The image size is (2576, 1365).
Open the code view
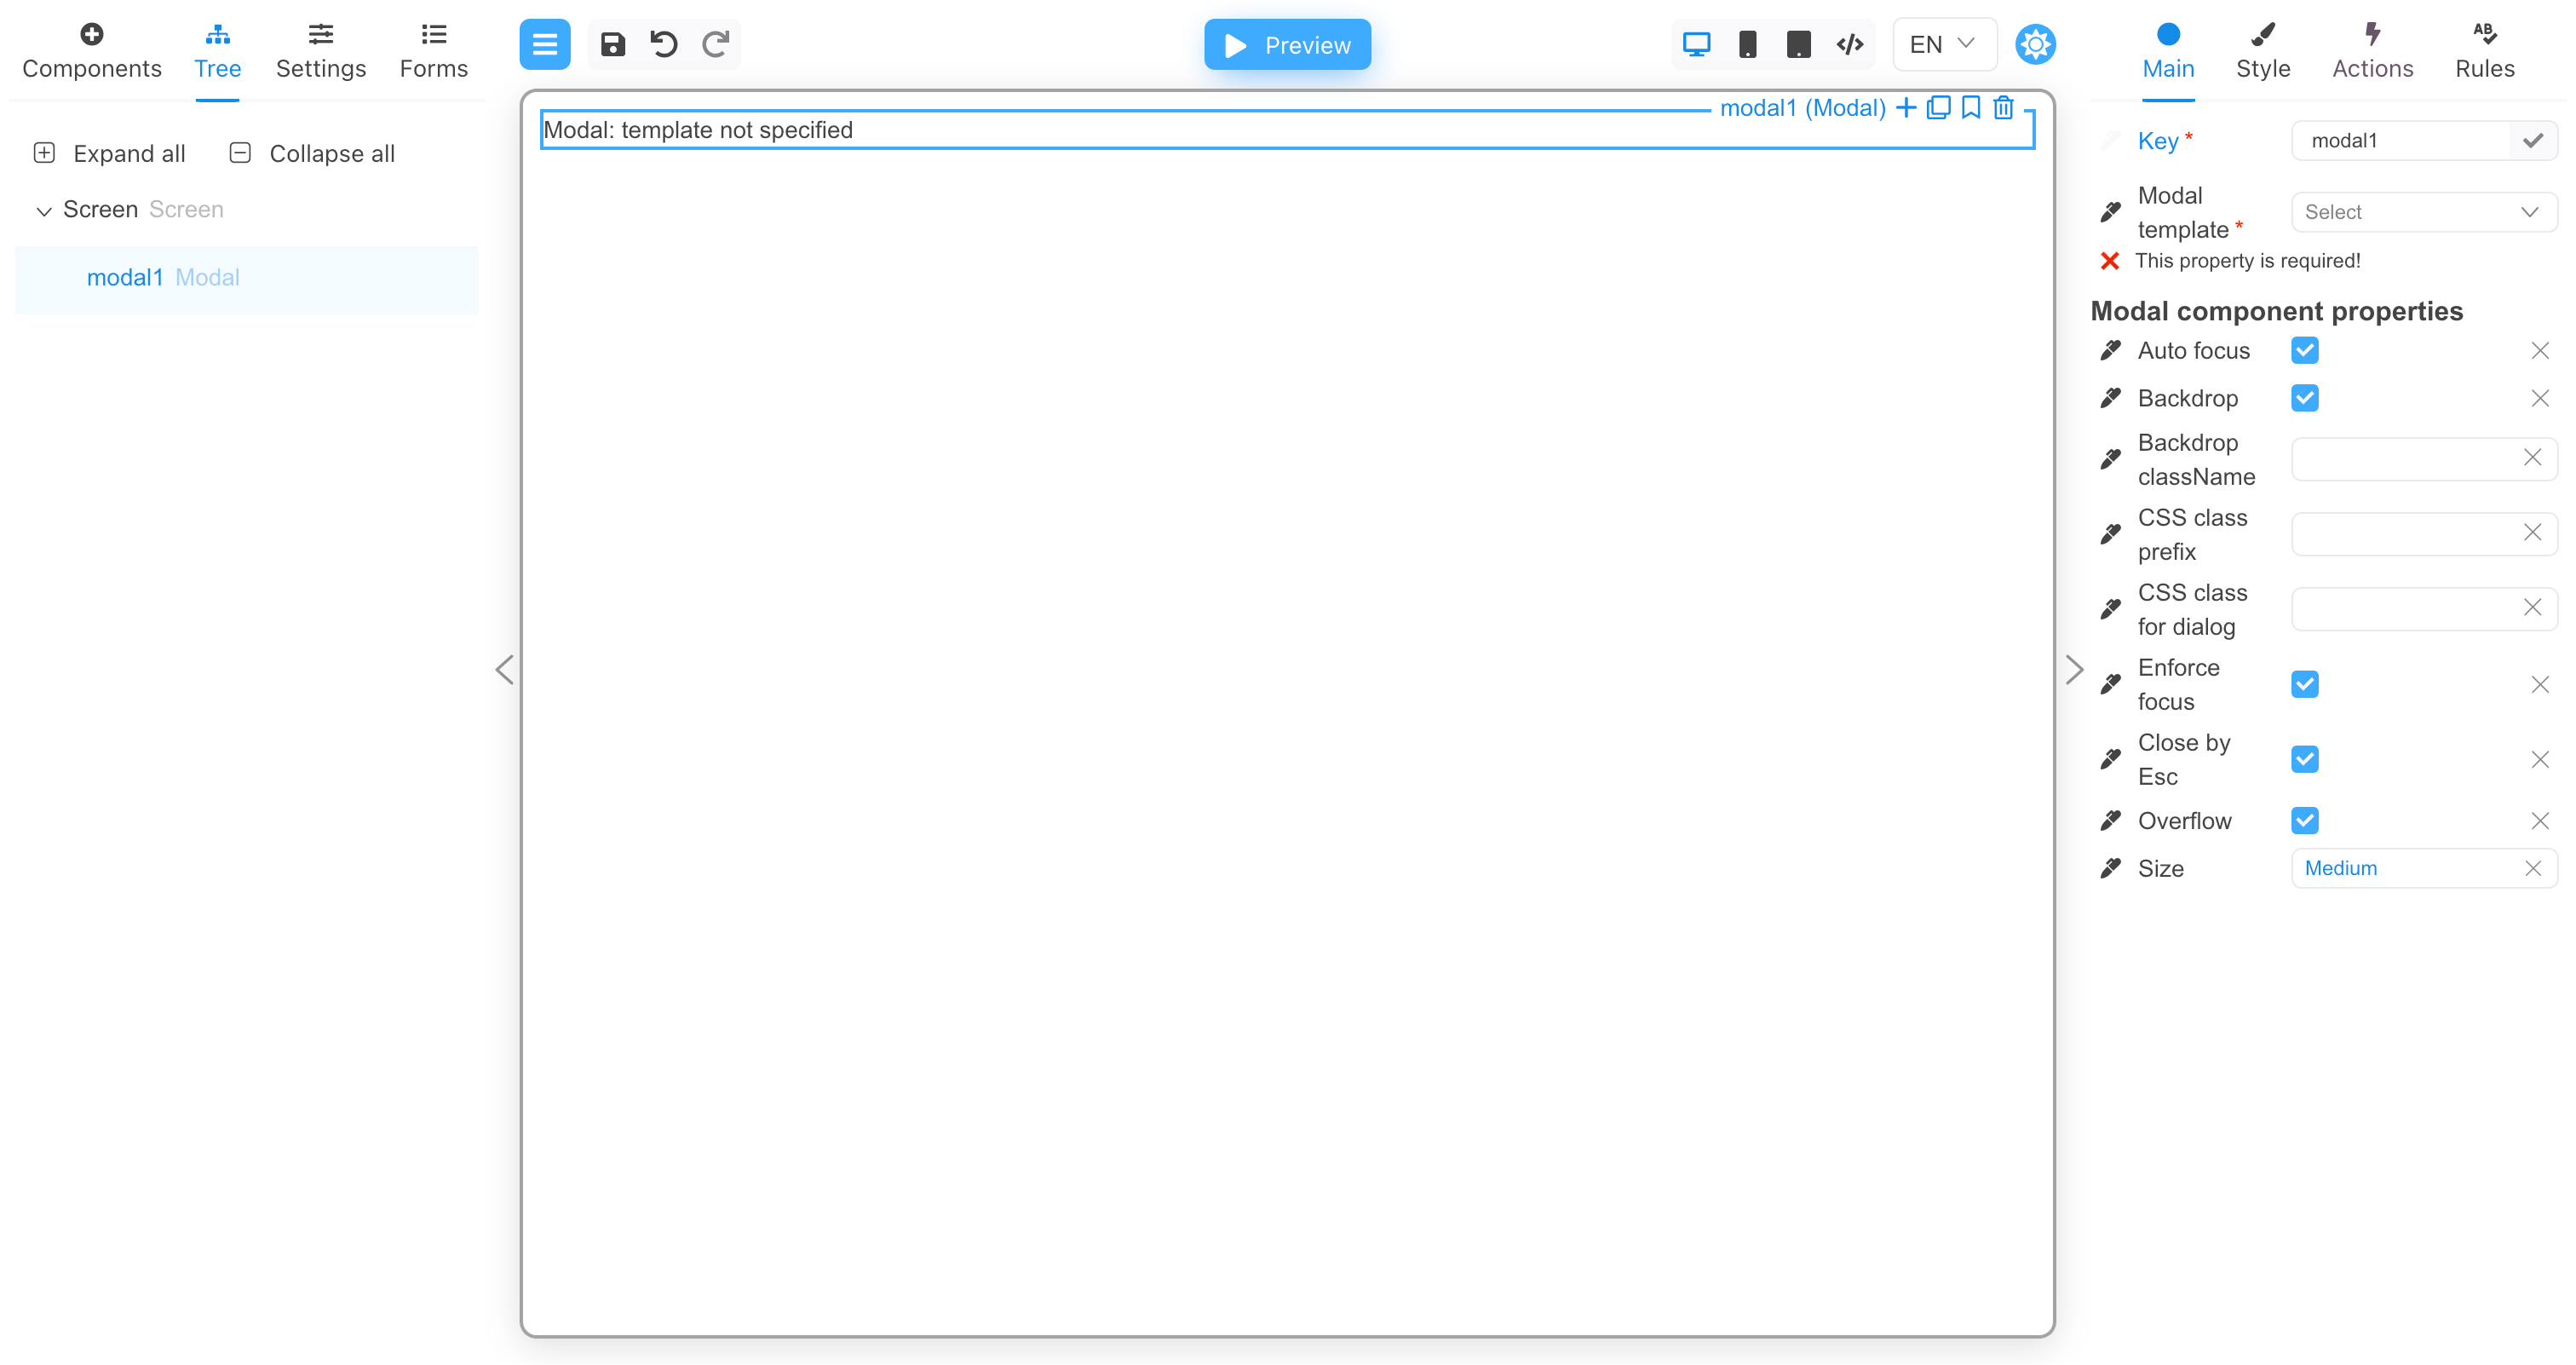(x=1850, y=44)
